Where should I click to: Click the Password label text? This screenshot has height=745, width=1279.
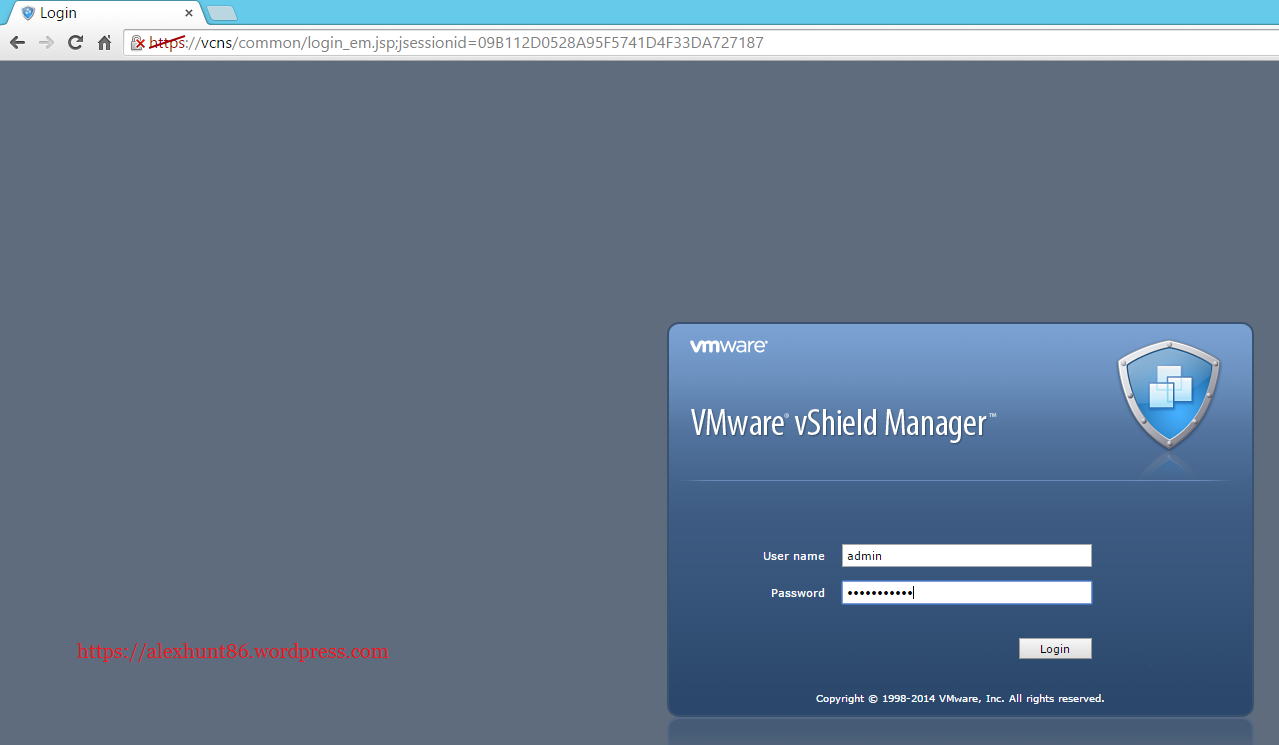click(x=797, y=593)
